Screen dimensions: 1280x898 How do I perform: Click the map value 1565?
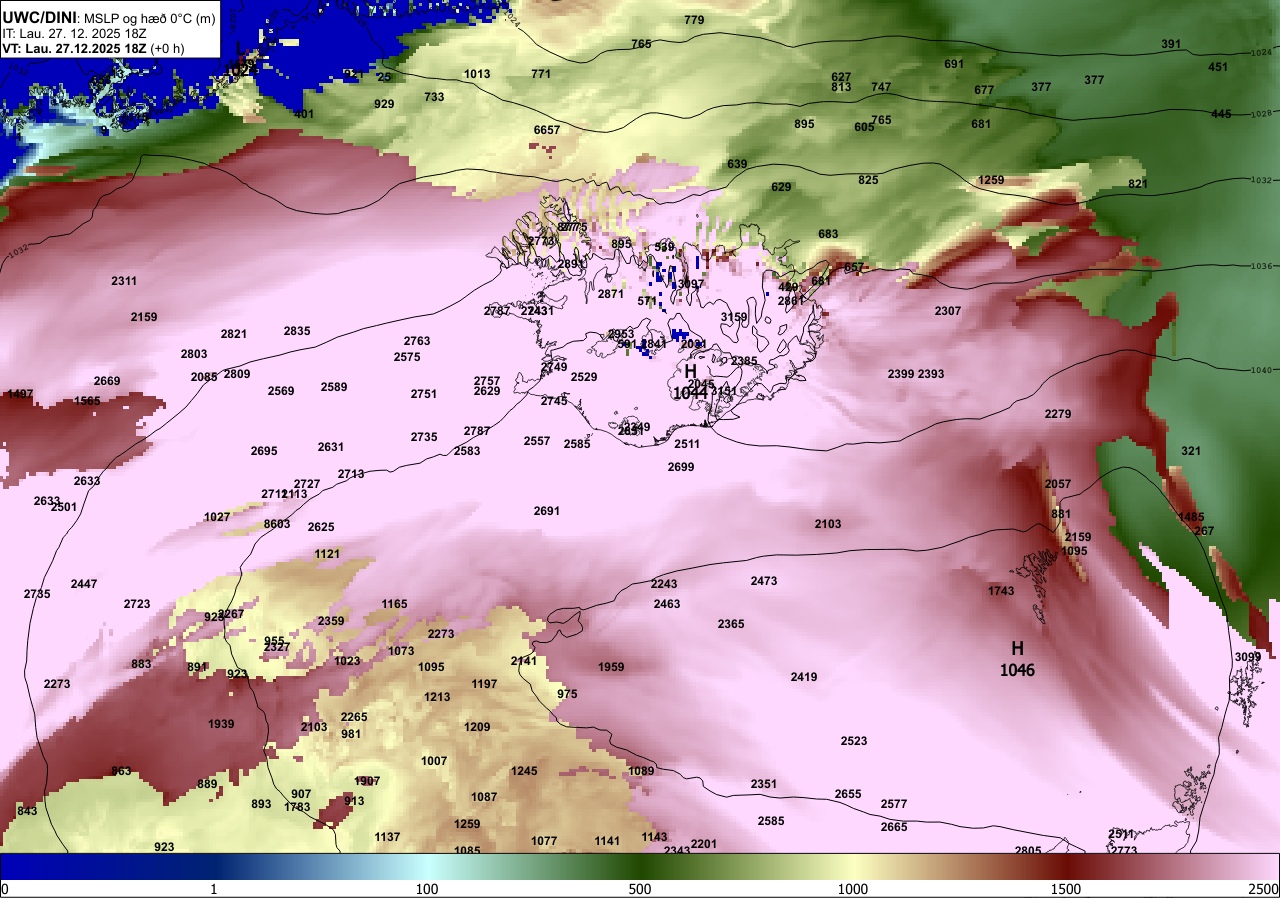point(87,401)
